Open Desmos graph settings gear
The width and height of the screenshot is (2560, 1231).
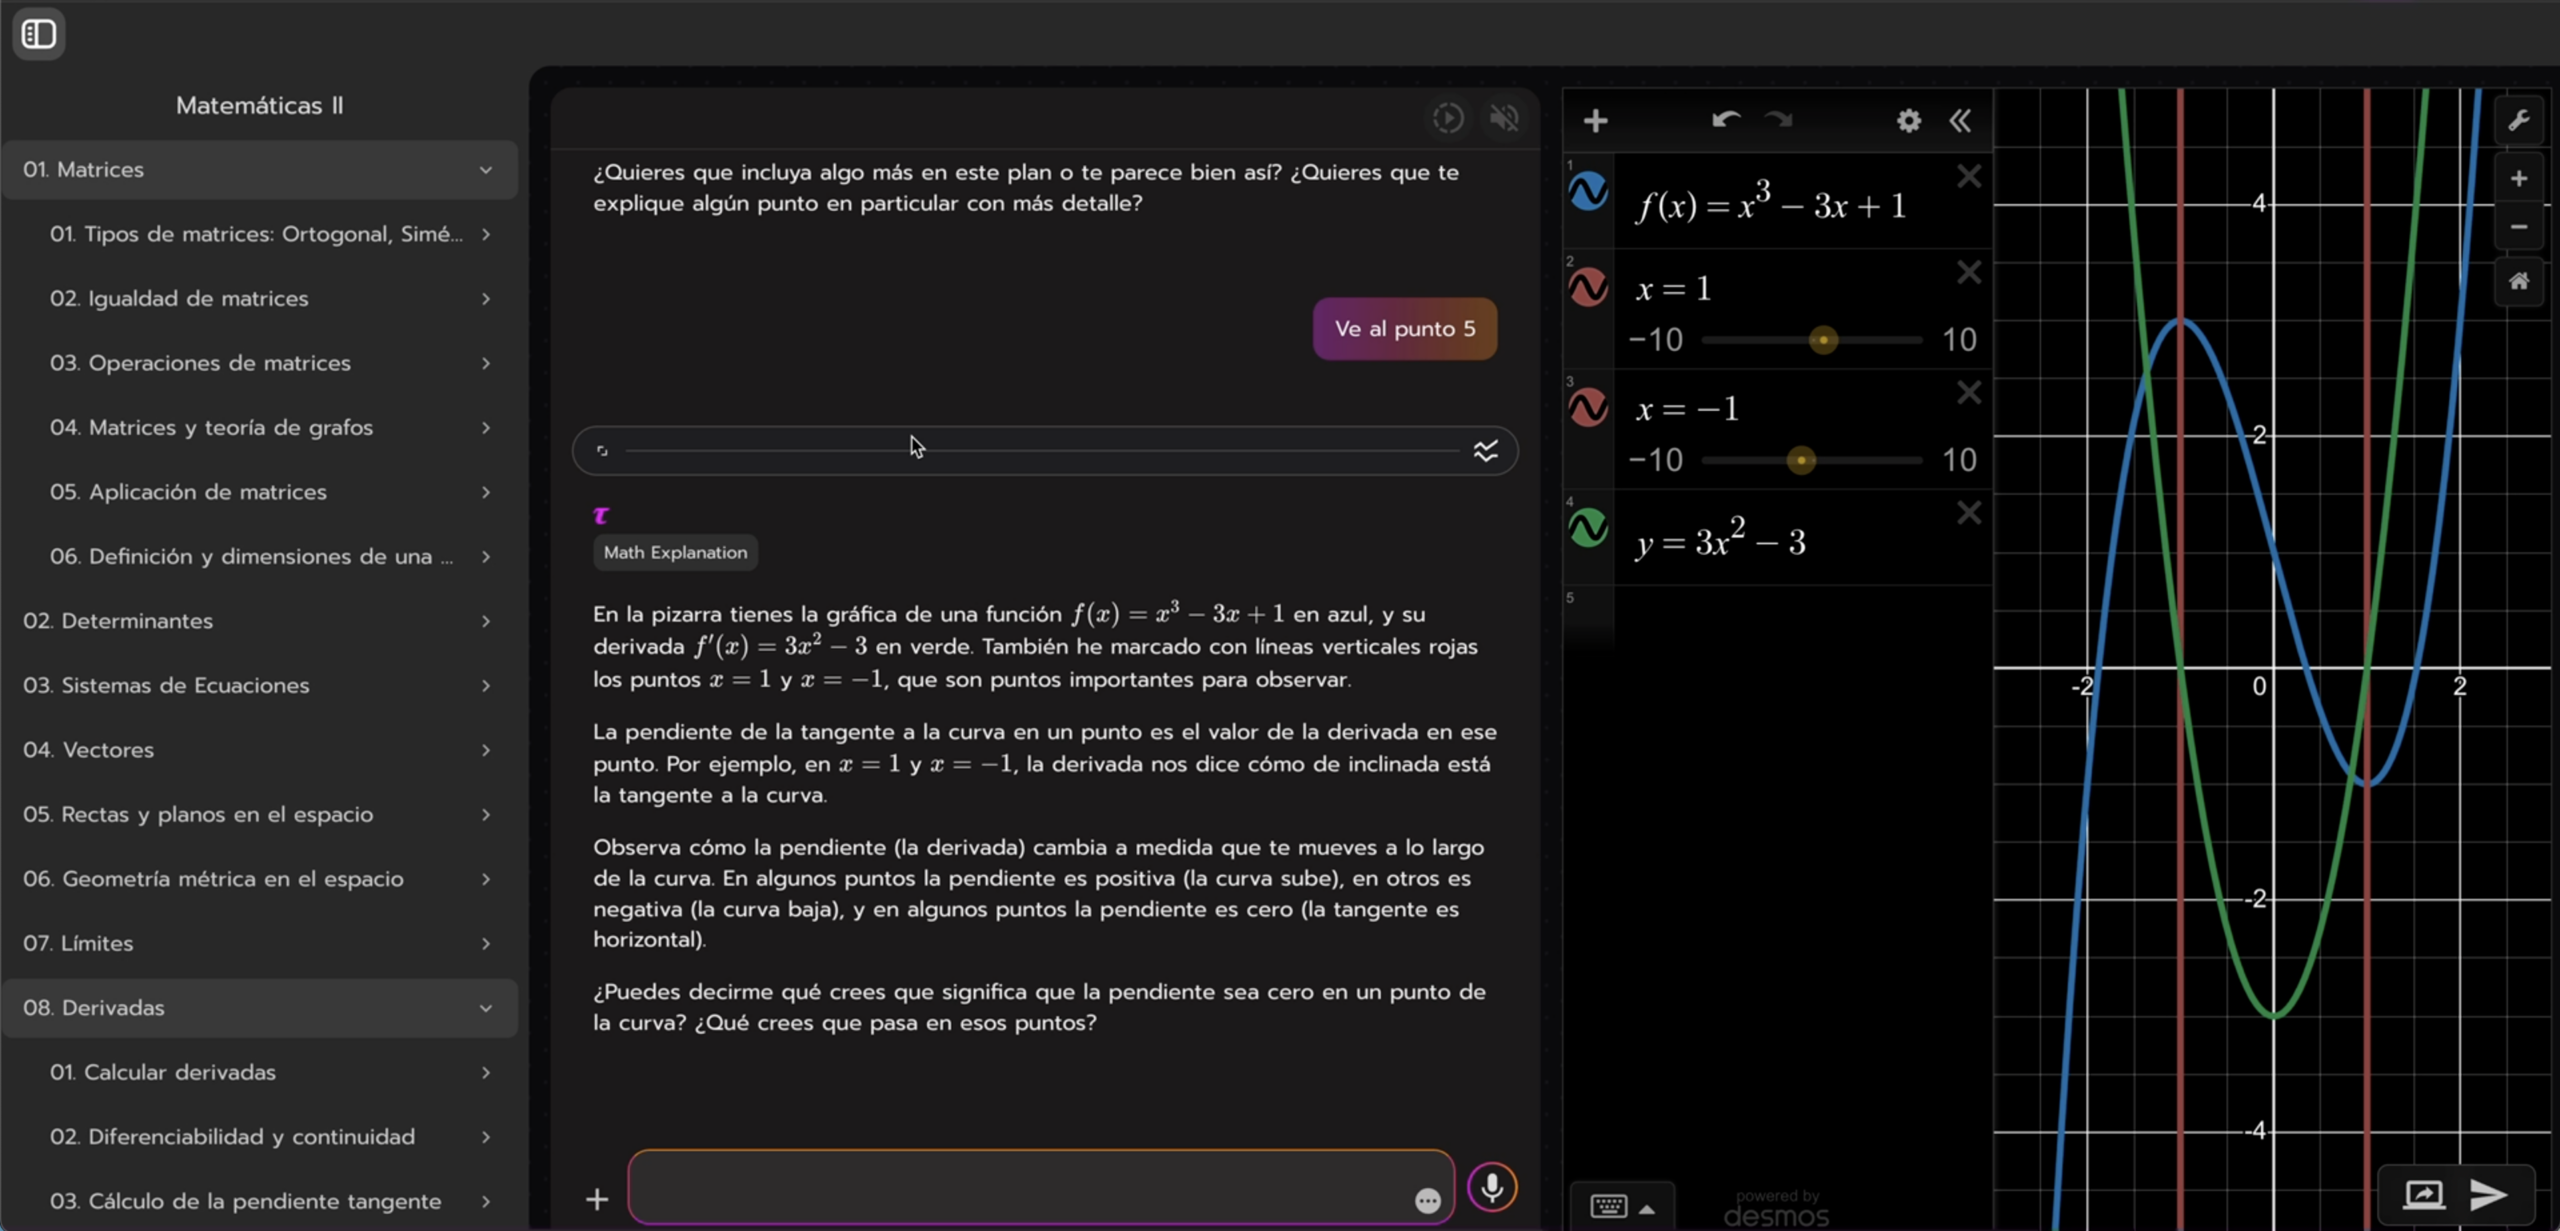[1908, 121]
